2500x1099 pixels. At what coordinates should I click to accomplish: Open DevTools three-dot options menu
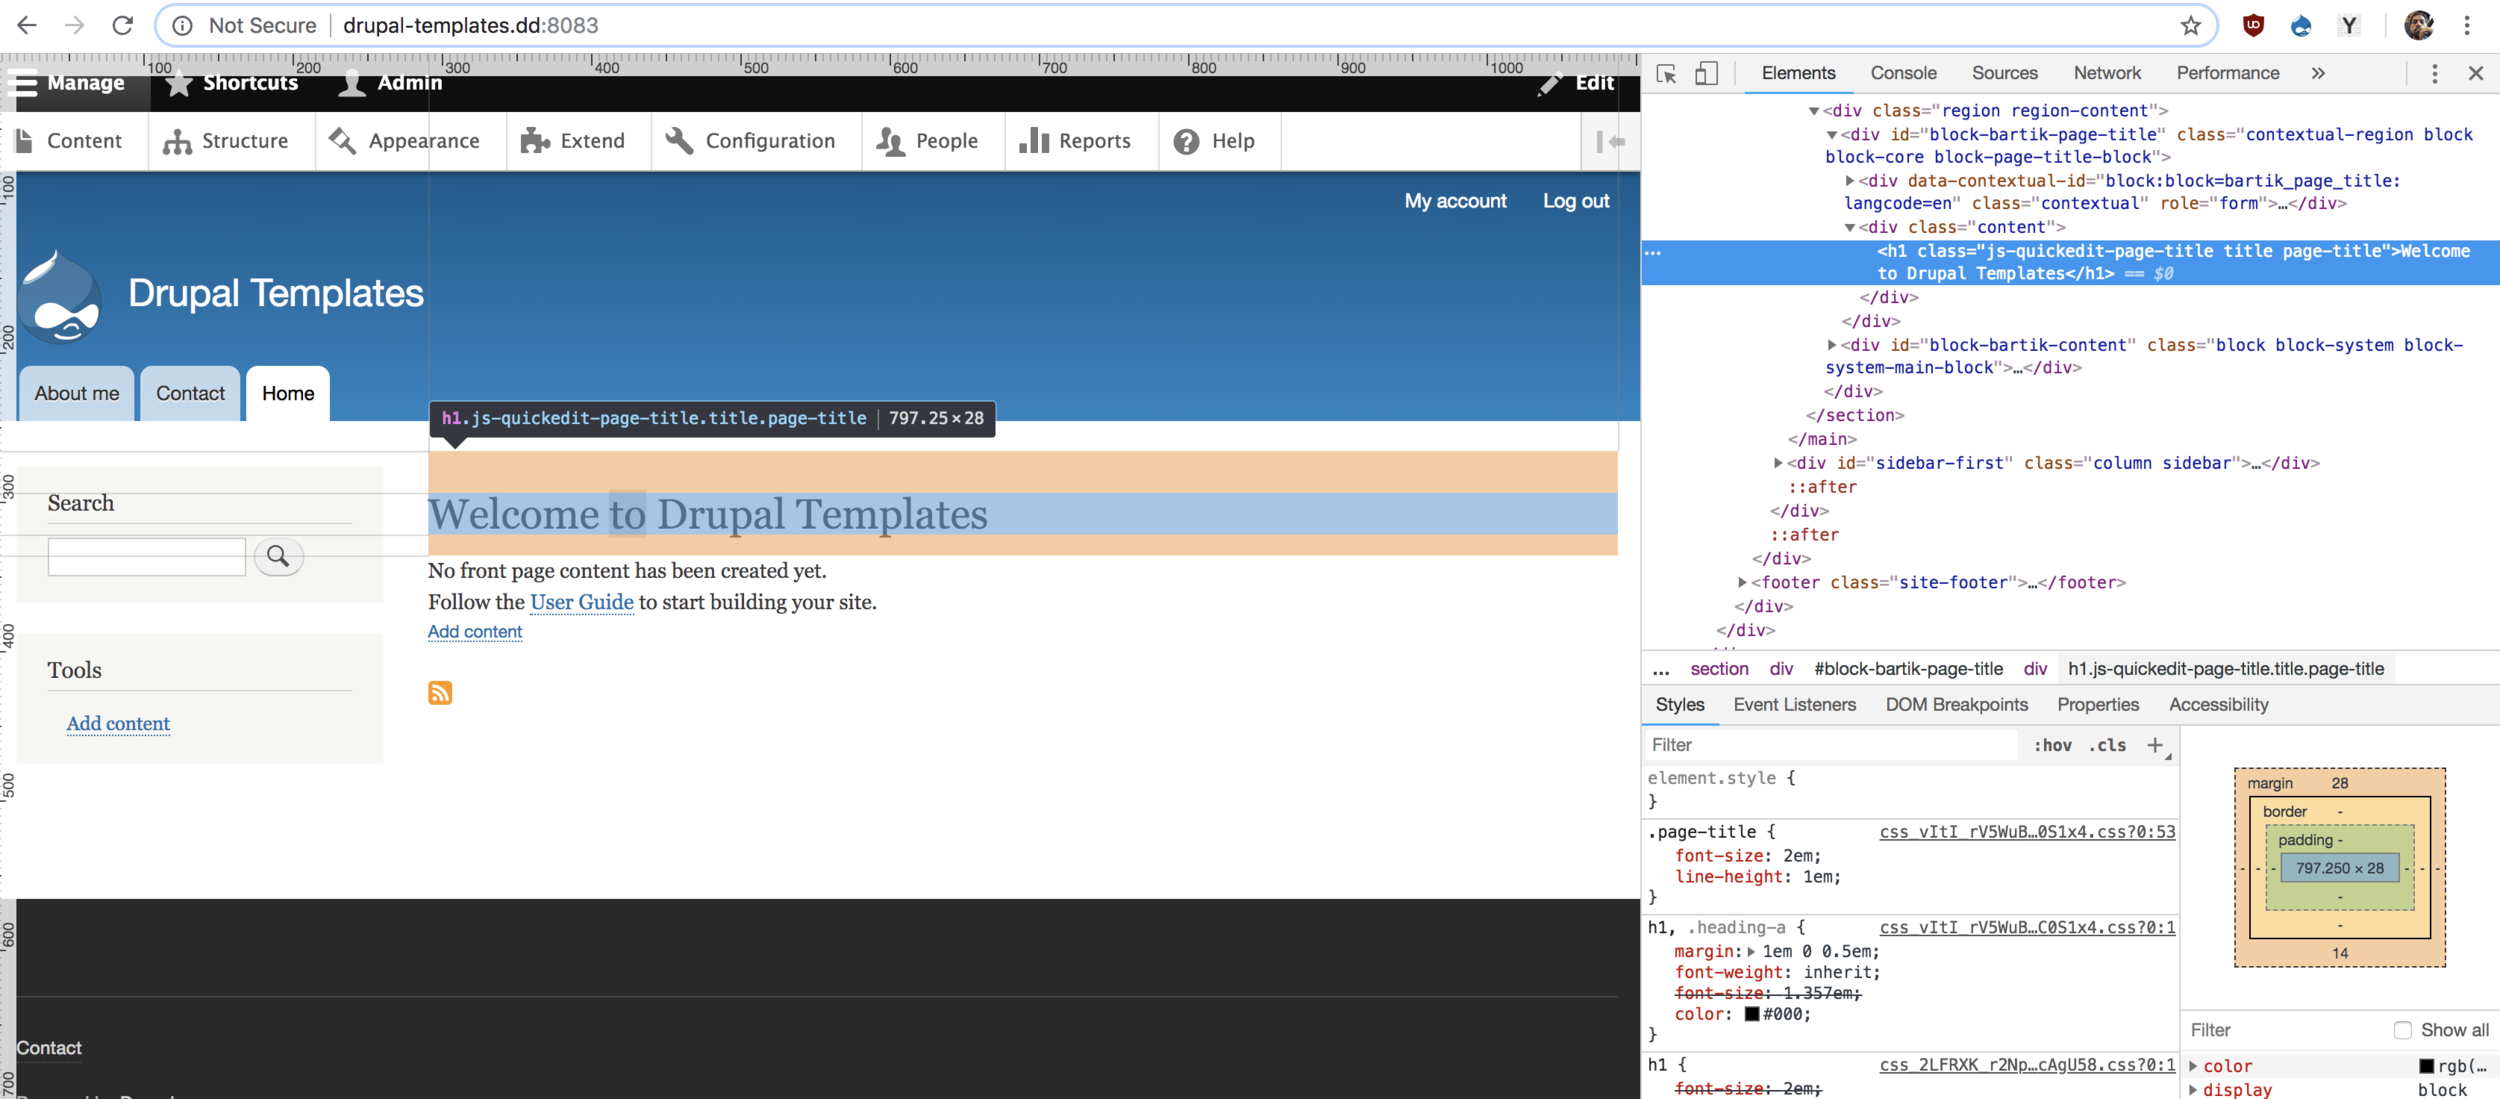pos(2434,74)
